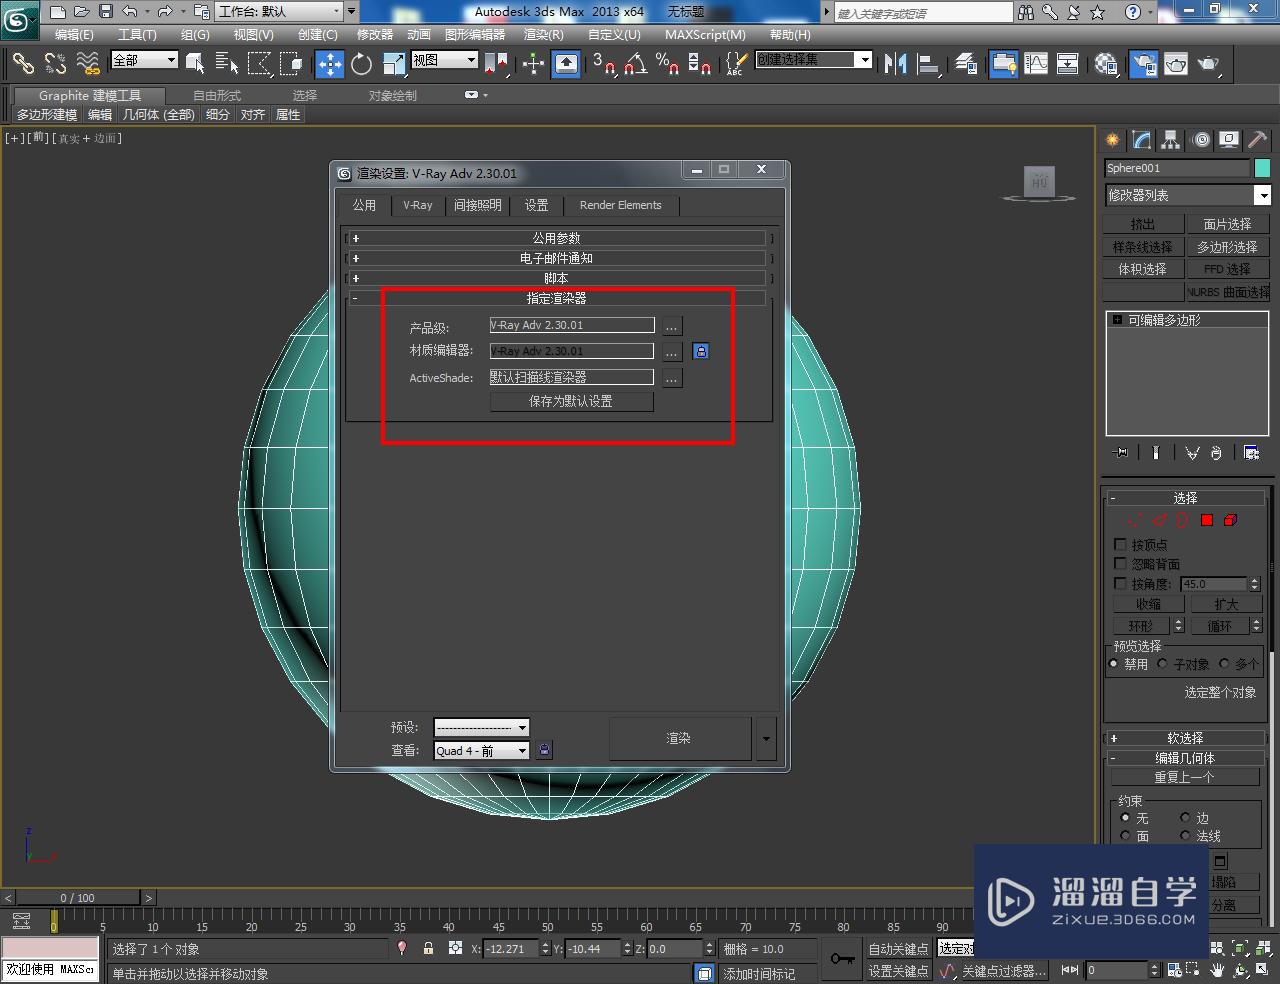1280x984 pixels.
Task: Toggle the Percent Snap icon
Action: [x=667, y=64]
